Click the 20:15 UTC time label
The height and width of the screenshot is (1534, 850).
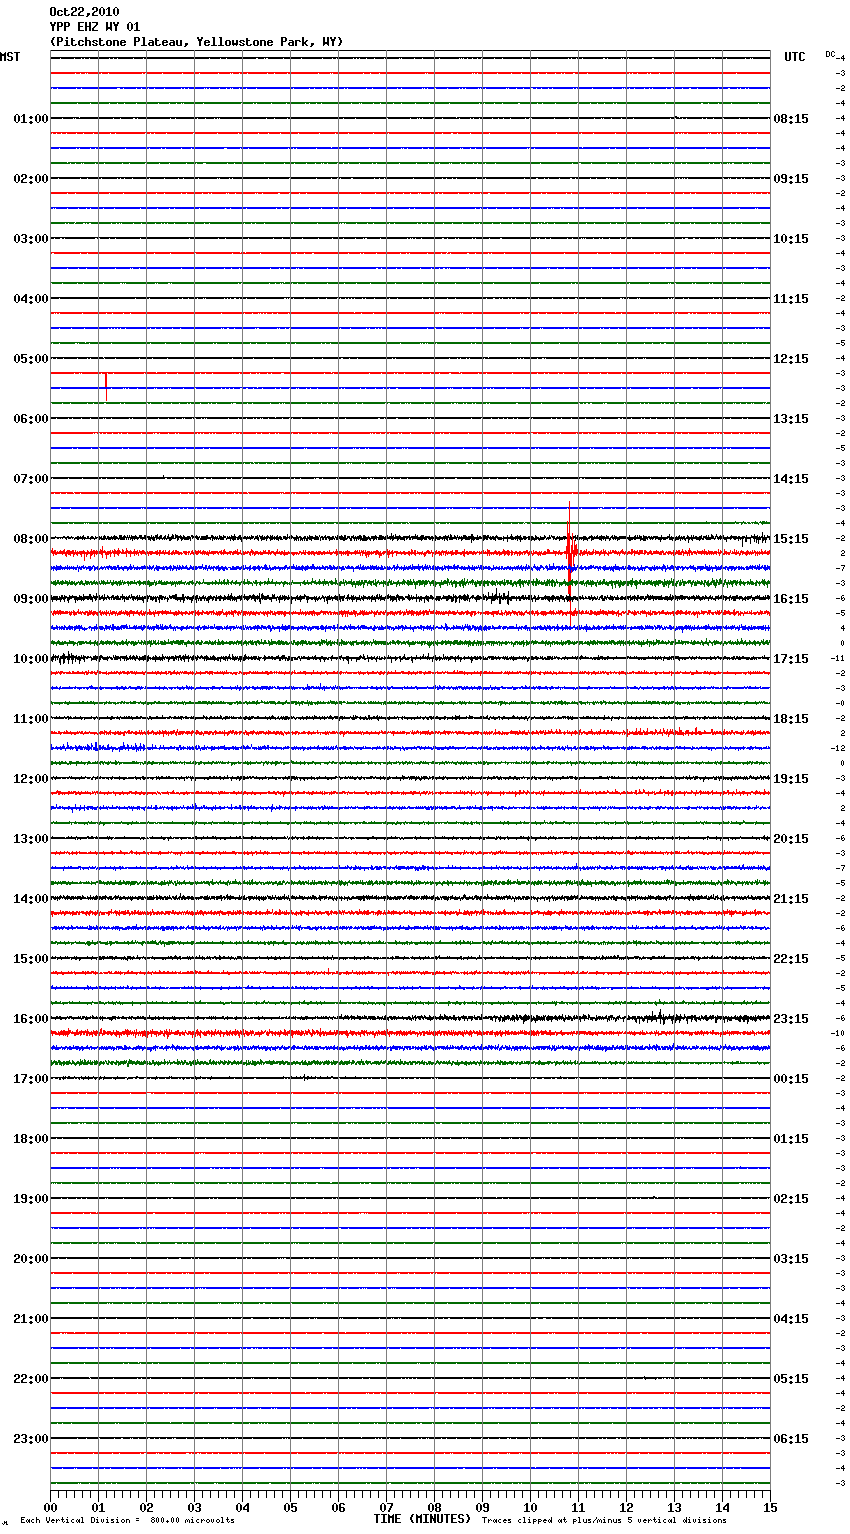(791, 839)
